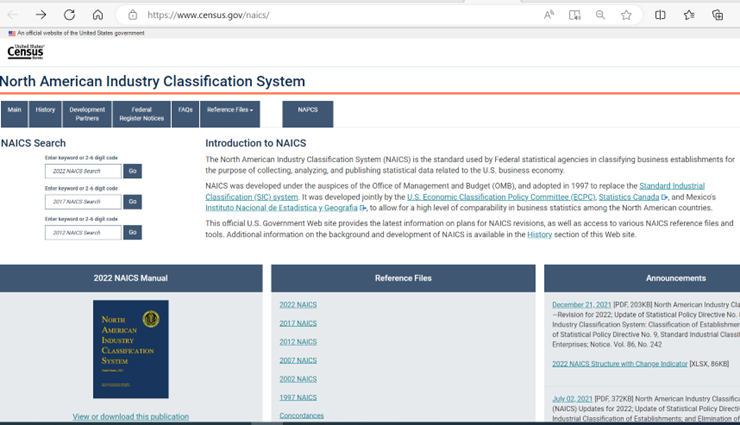This screenshot has width=740, height=425.
Task: Click View or download this publication
Action: 131,417
